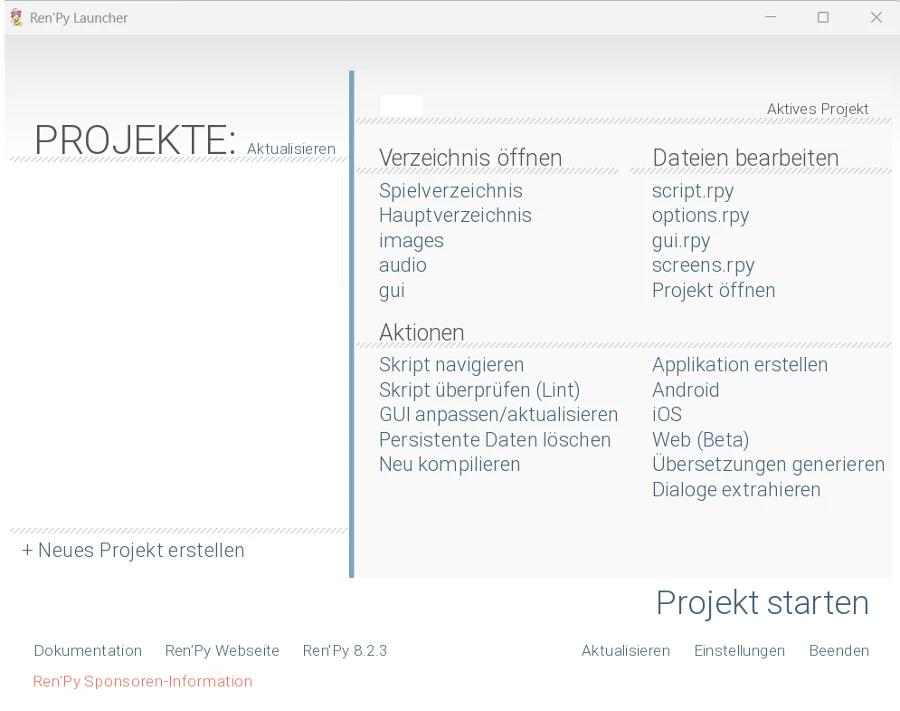Open the Dokumentation link
This screenshot has width=900, height=711.
click(88, 650)
